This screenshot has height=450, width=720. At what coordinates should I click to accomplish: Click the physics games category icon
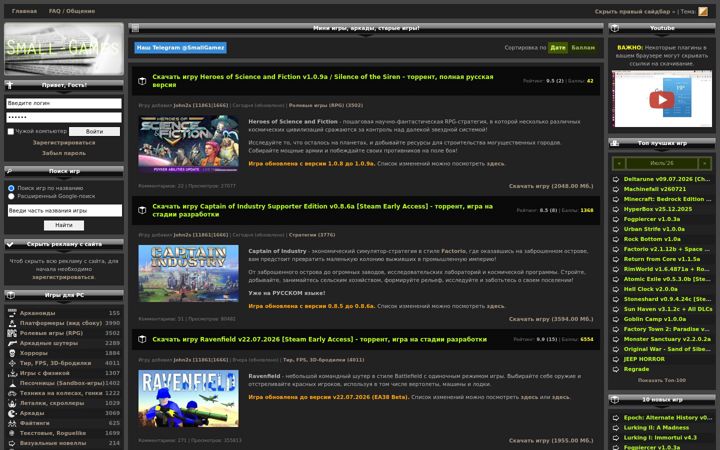[x=12, y=373]
